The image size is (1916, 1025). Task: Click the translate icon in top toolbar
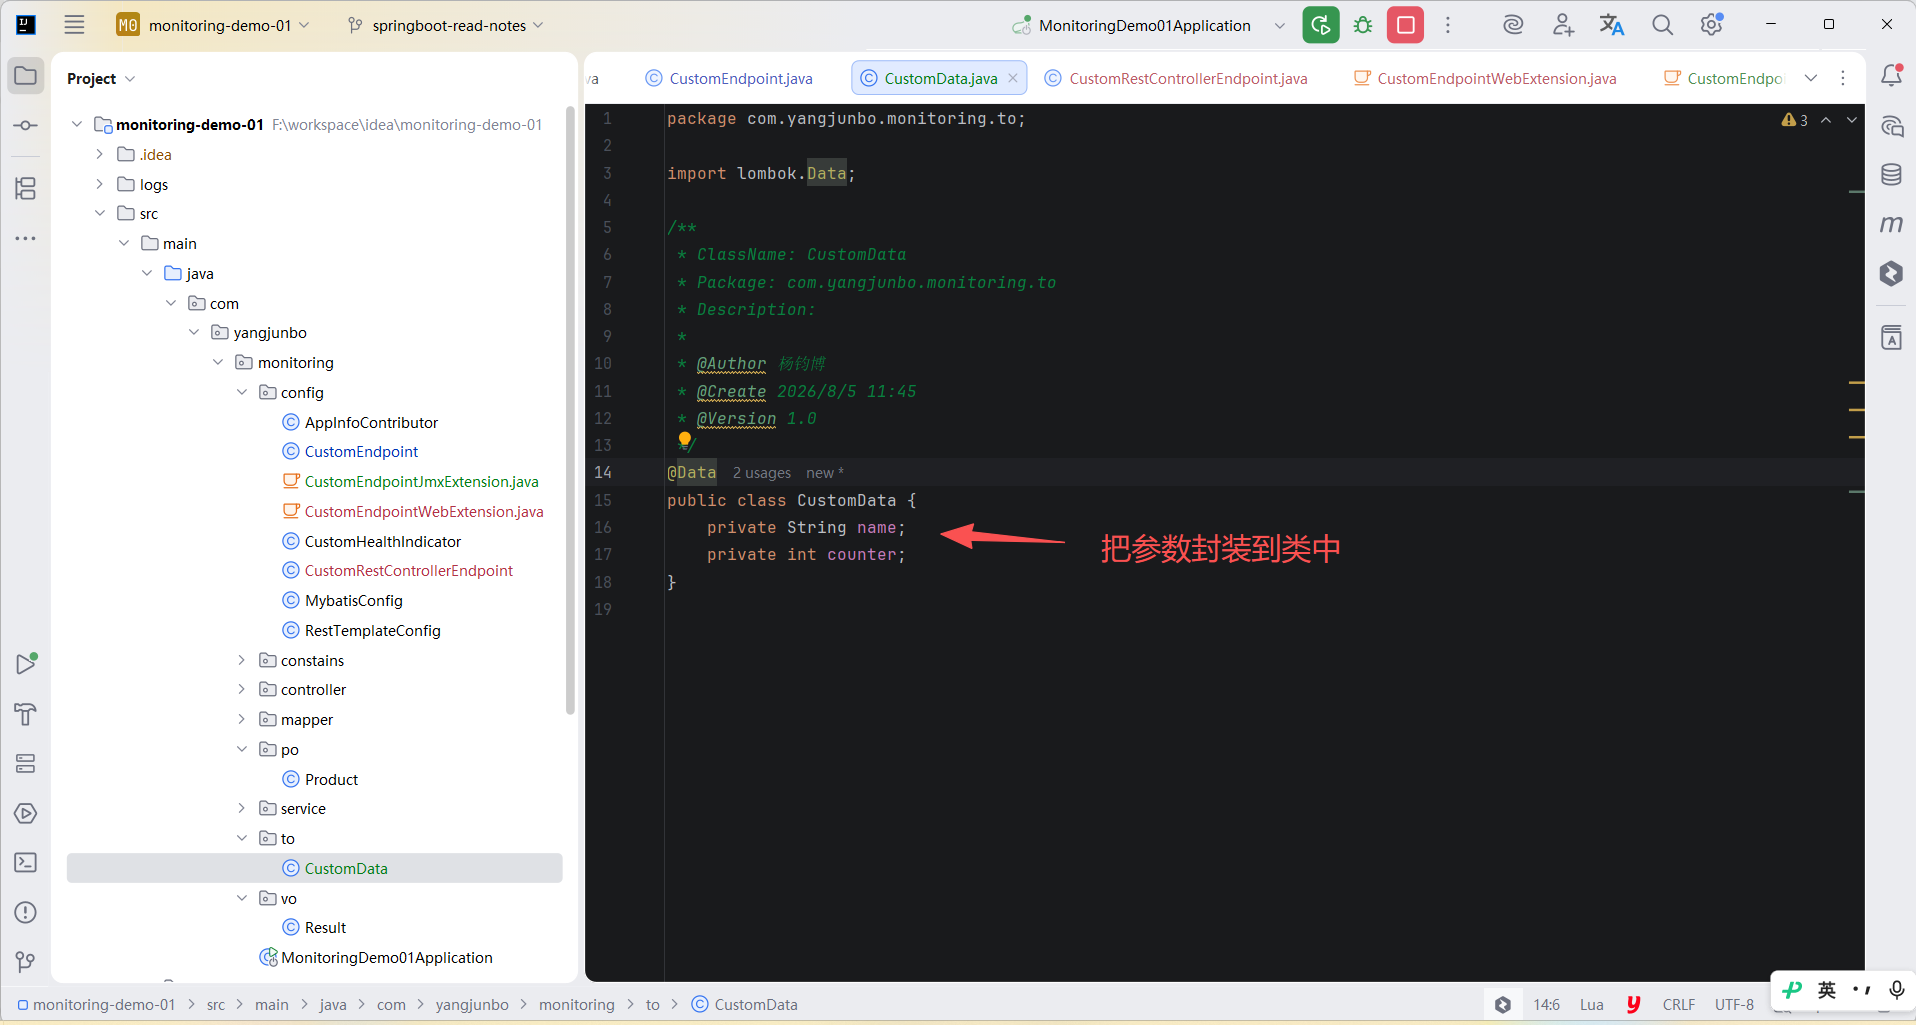1612,25
